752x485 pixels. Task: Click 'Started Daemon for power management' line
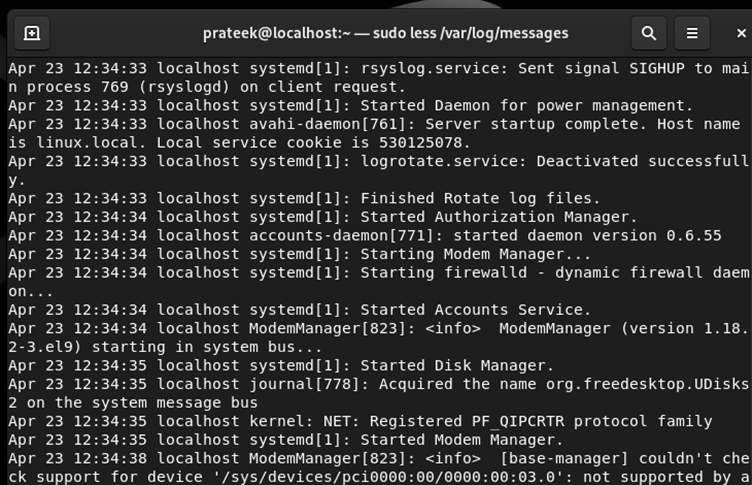click(351, 106)
